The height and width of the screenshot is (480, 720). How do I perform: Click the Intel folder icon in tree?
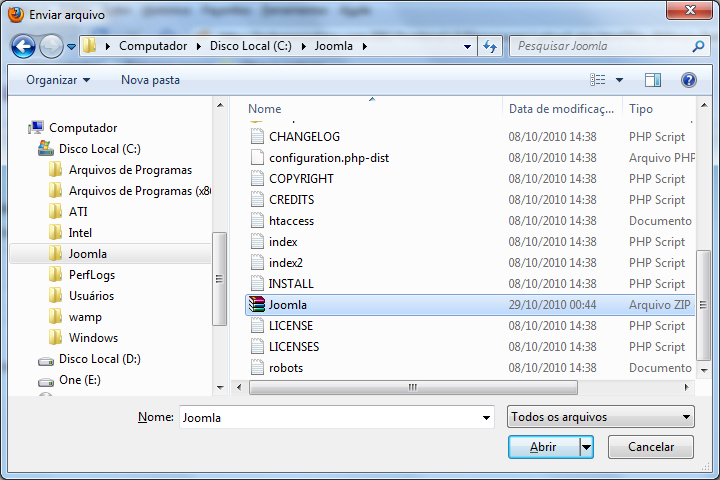click(56, 233)
